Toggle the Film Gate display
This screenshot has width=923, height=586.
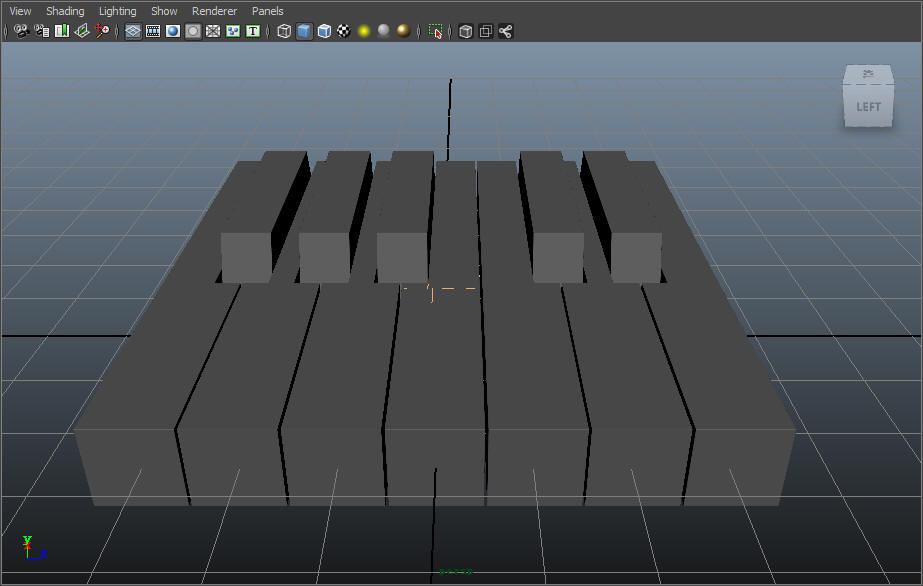(x=153, y=31)
